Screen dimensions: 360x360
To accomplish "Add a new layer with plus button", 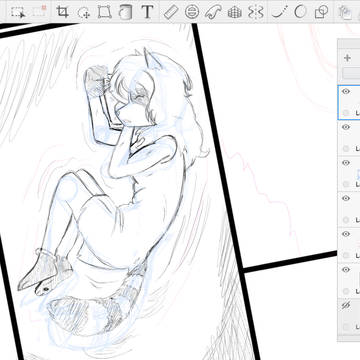I will [347, 58].
